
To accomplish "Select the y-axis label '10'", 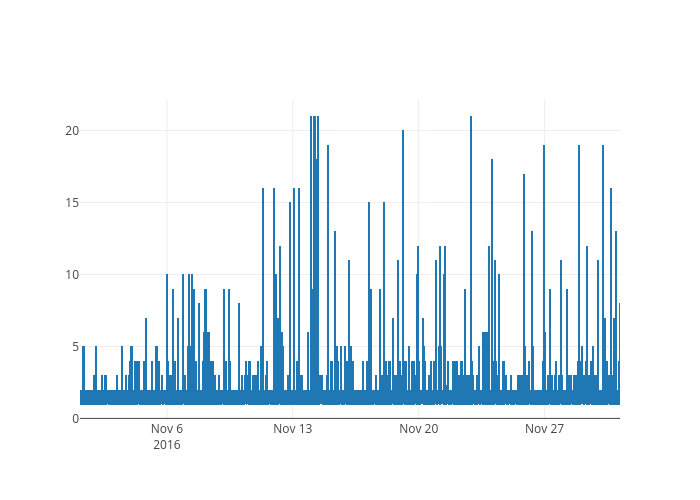I will point(72,275).
